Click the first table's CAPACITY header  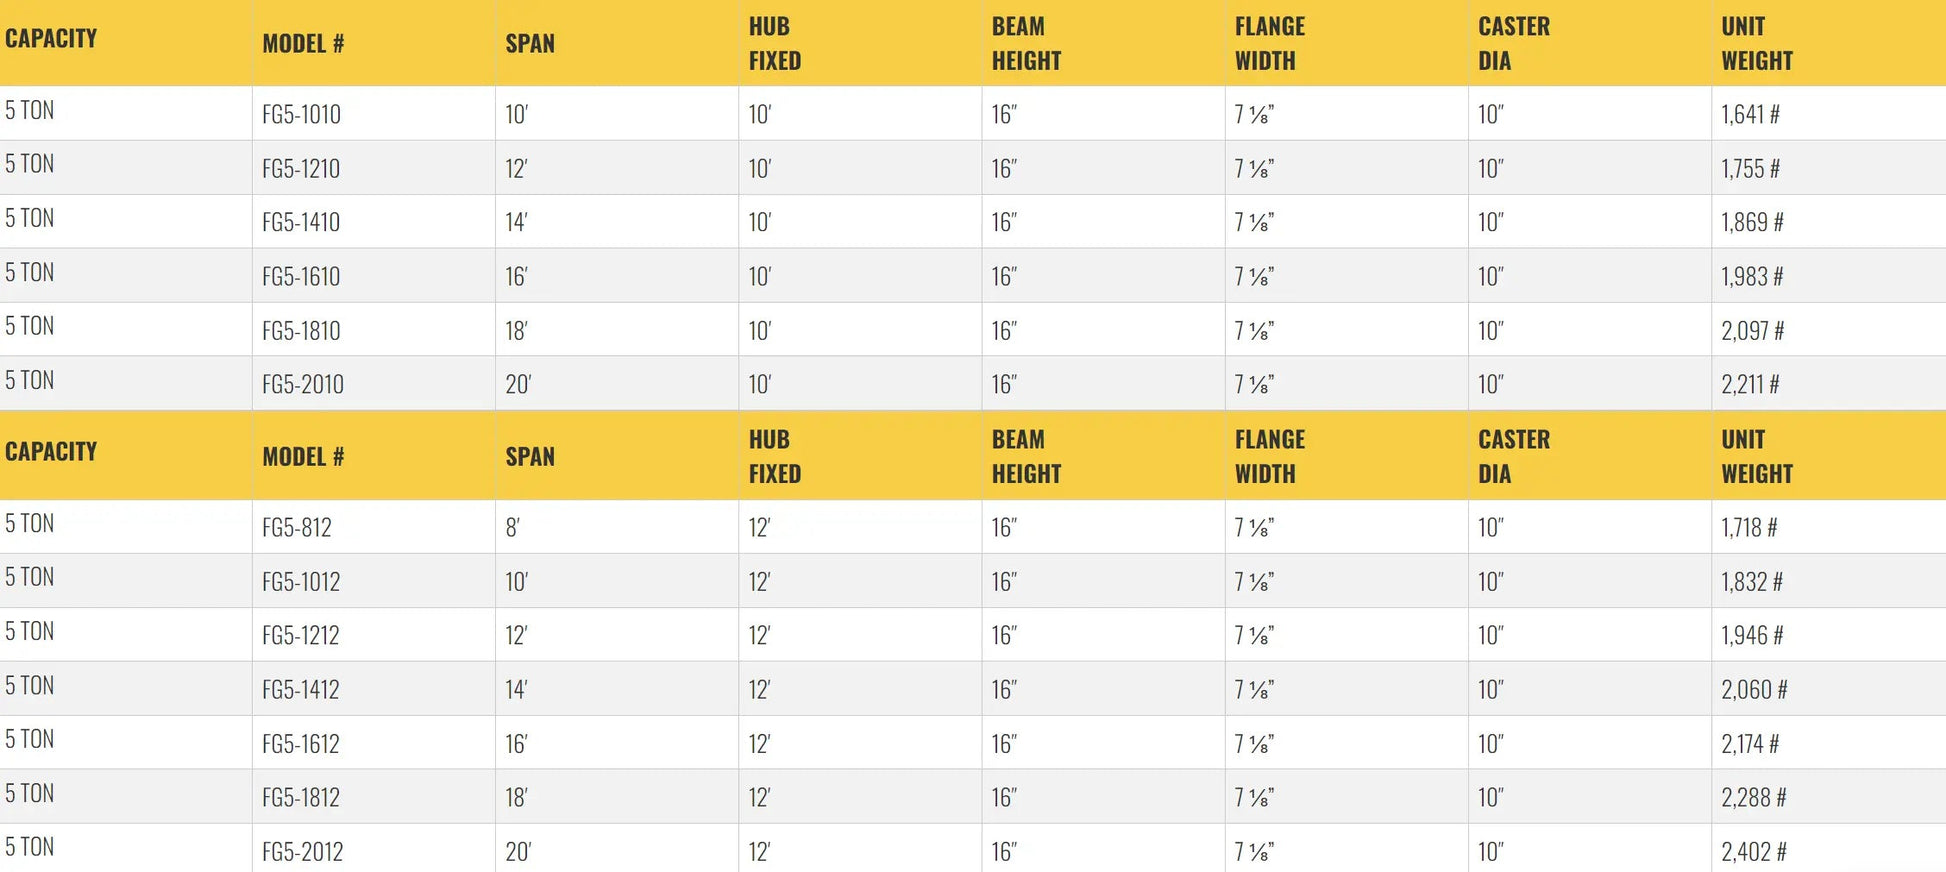click(x=51, y=39)
